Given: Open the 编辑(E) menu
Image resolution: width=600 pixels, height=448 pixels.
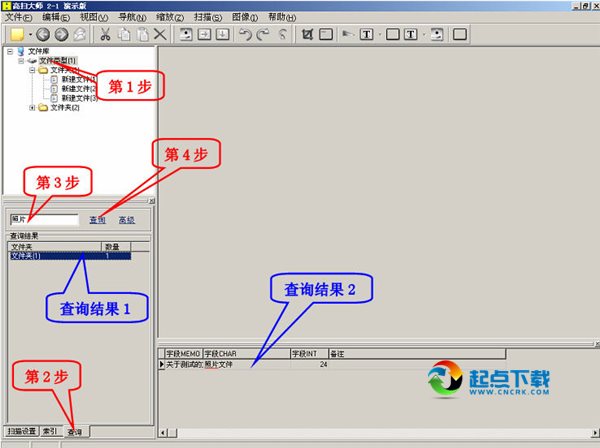Looking at the screenshot, I should [x=56, y=17].
